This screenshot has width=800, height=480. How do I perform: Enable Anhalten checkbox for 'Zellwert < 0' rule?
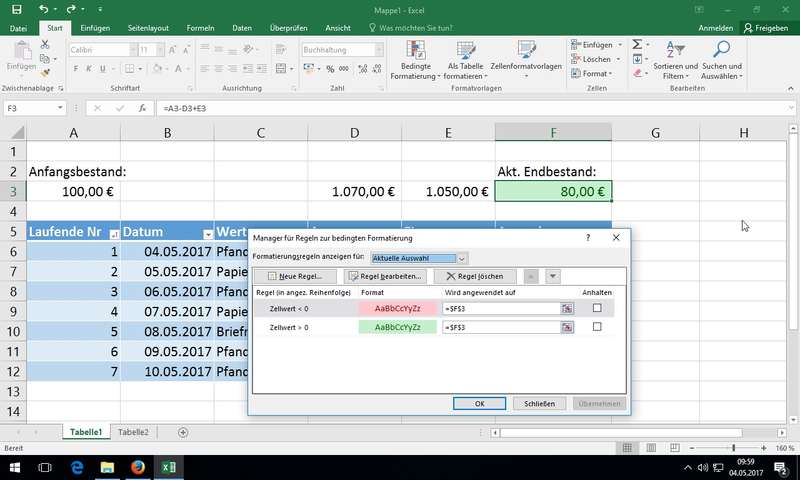tap(597, 309)
